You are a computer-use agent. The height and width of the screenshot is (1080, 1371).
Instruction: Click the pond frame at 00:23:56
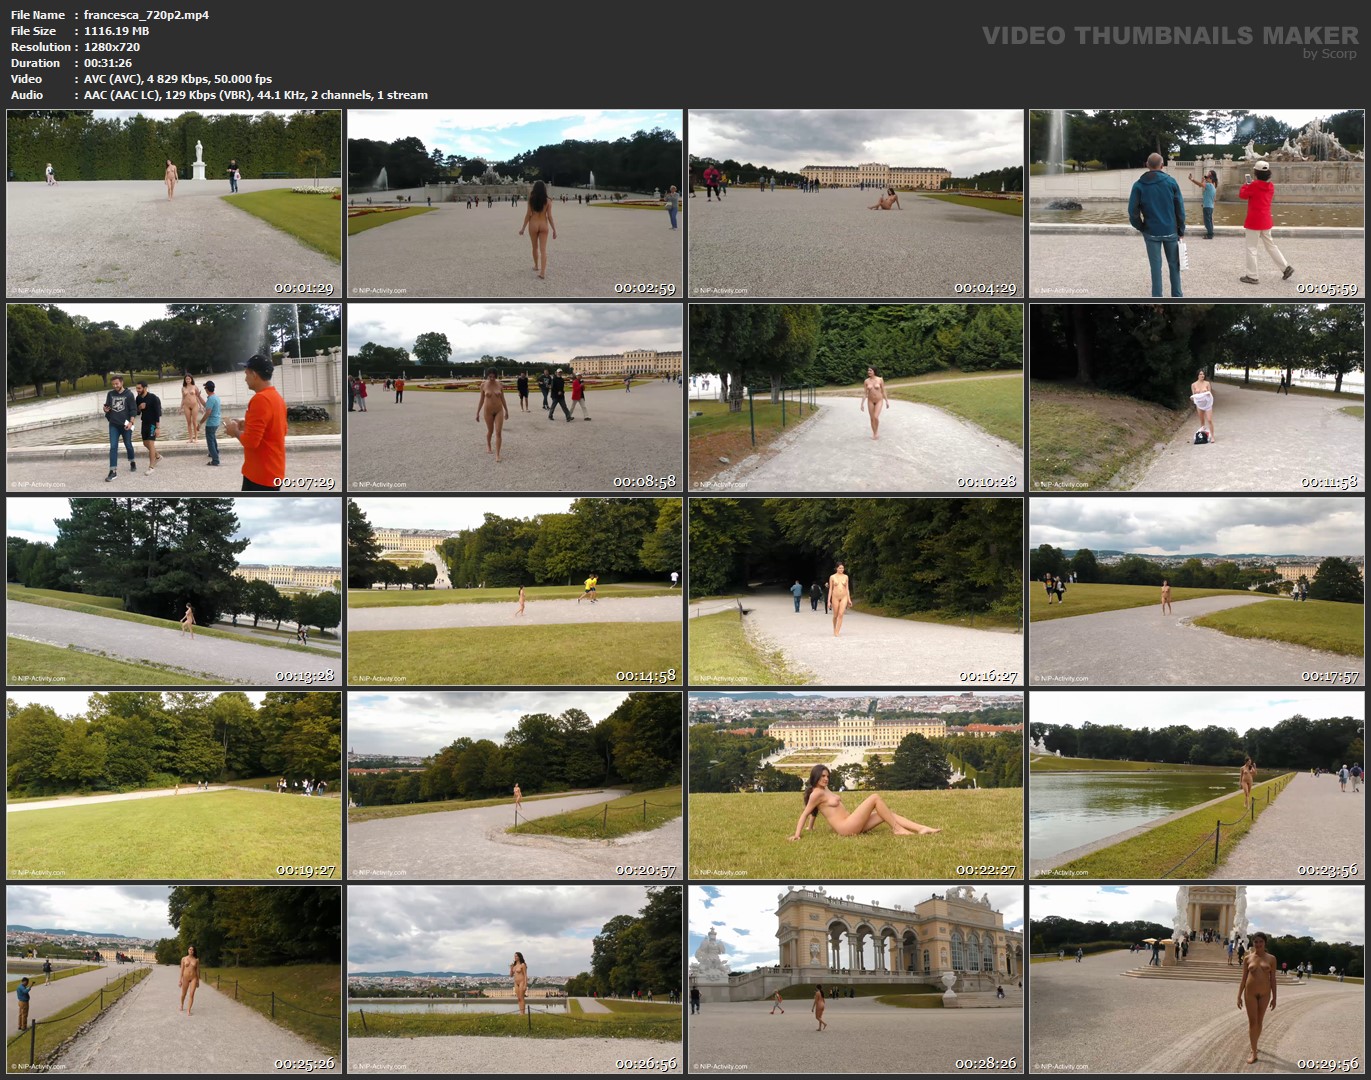point(1197,786)
